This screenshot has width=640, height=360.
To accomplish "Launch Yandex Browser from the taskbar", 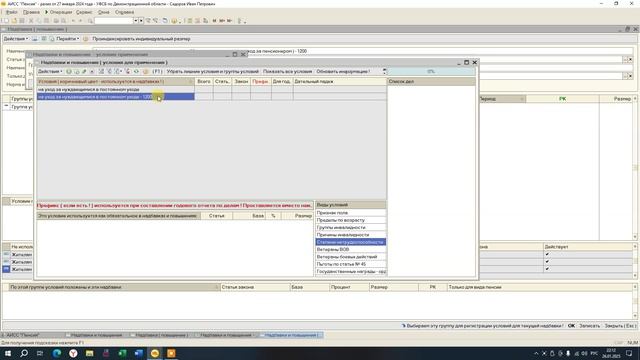I will tap(73, 353).
